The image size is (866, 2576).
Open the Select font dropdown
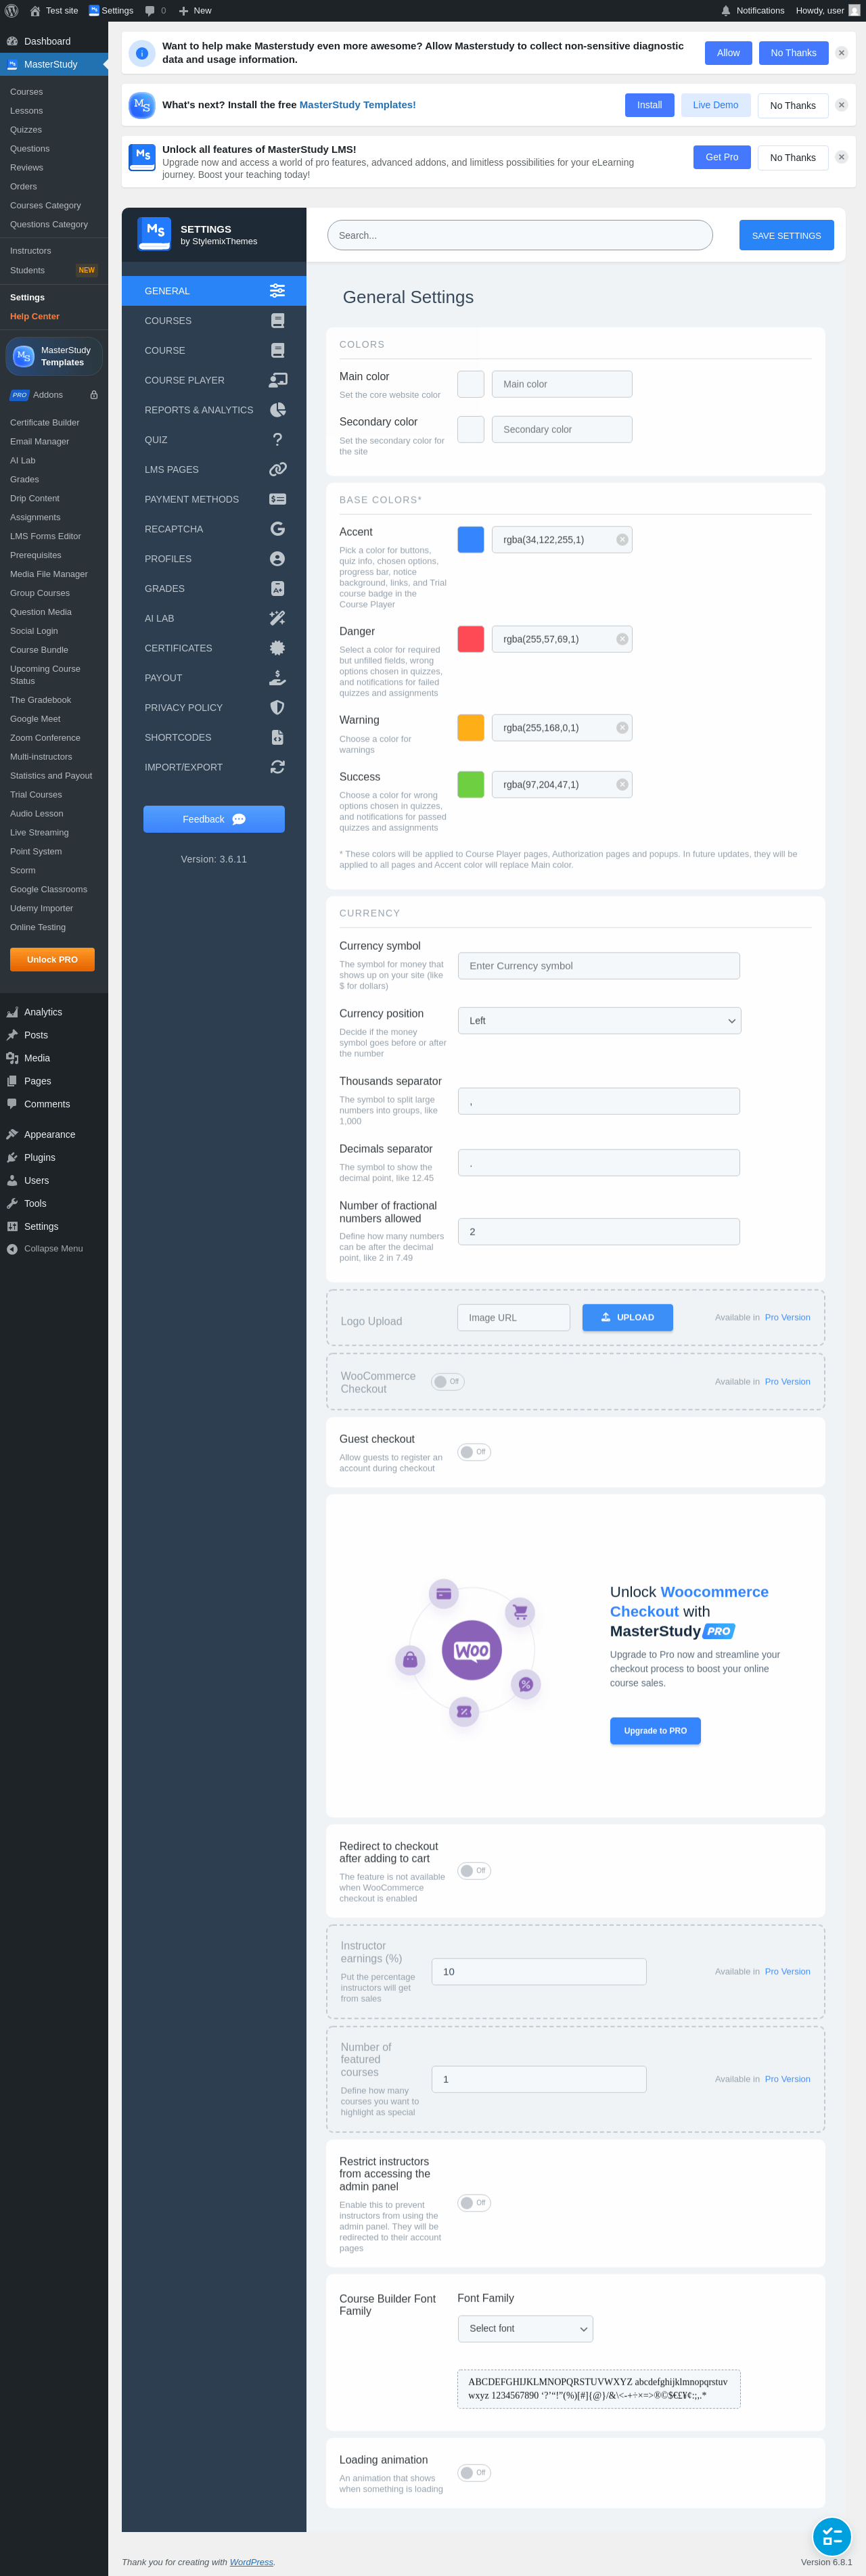tap(525, 2328)
